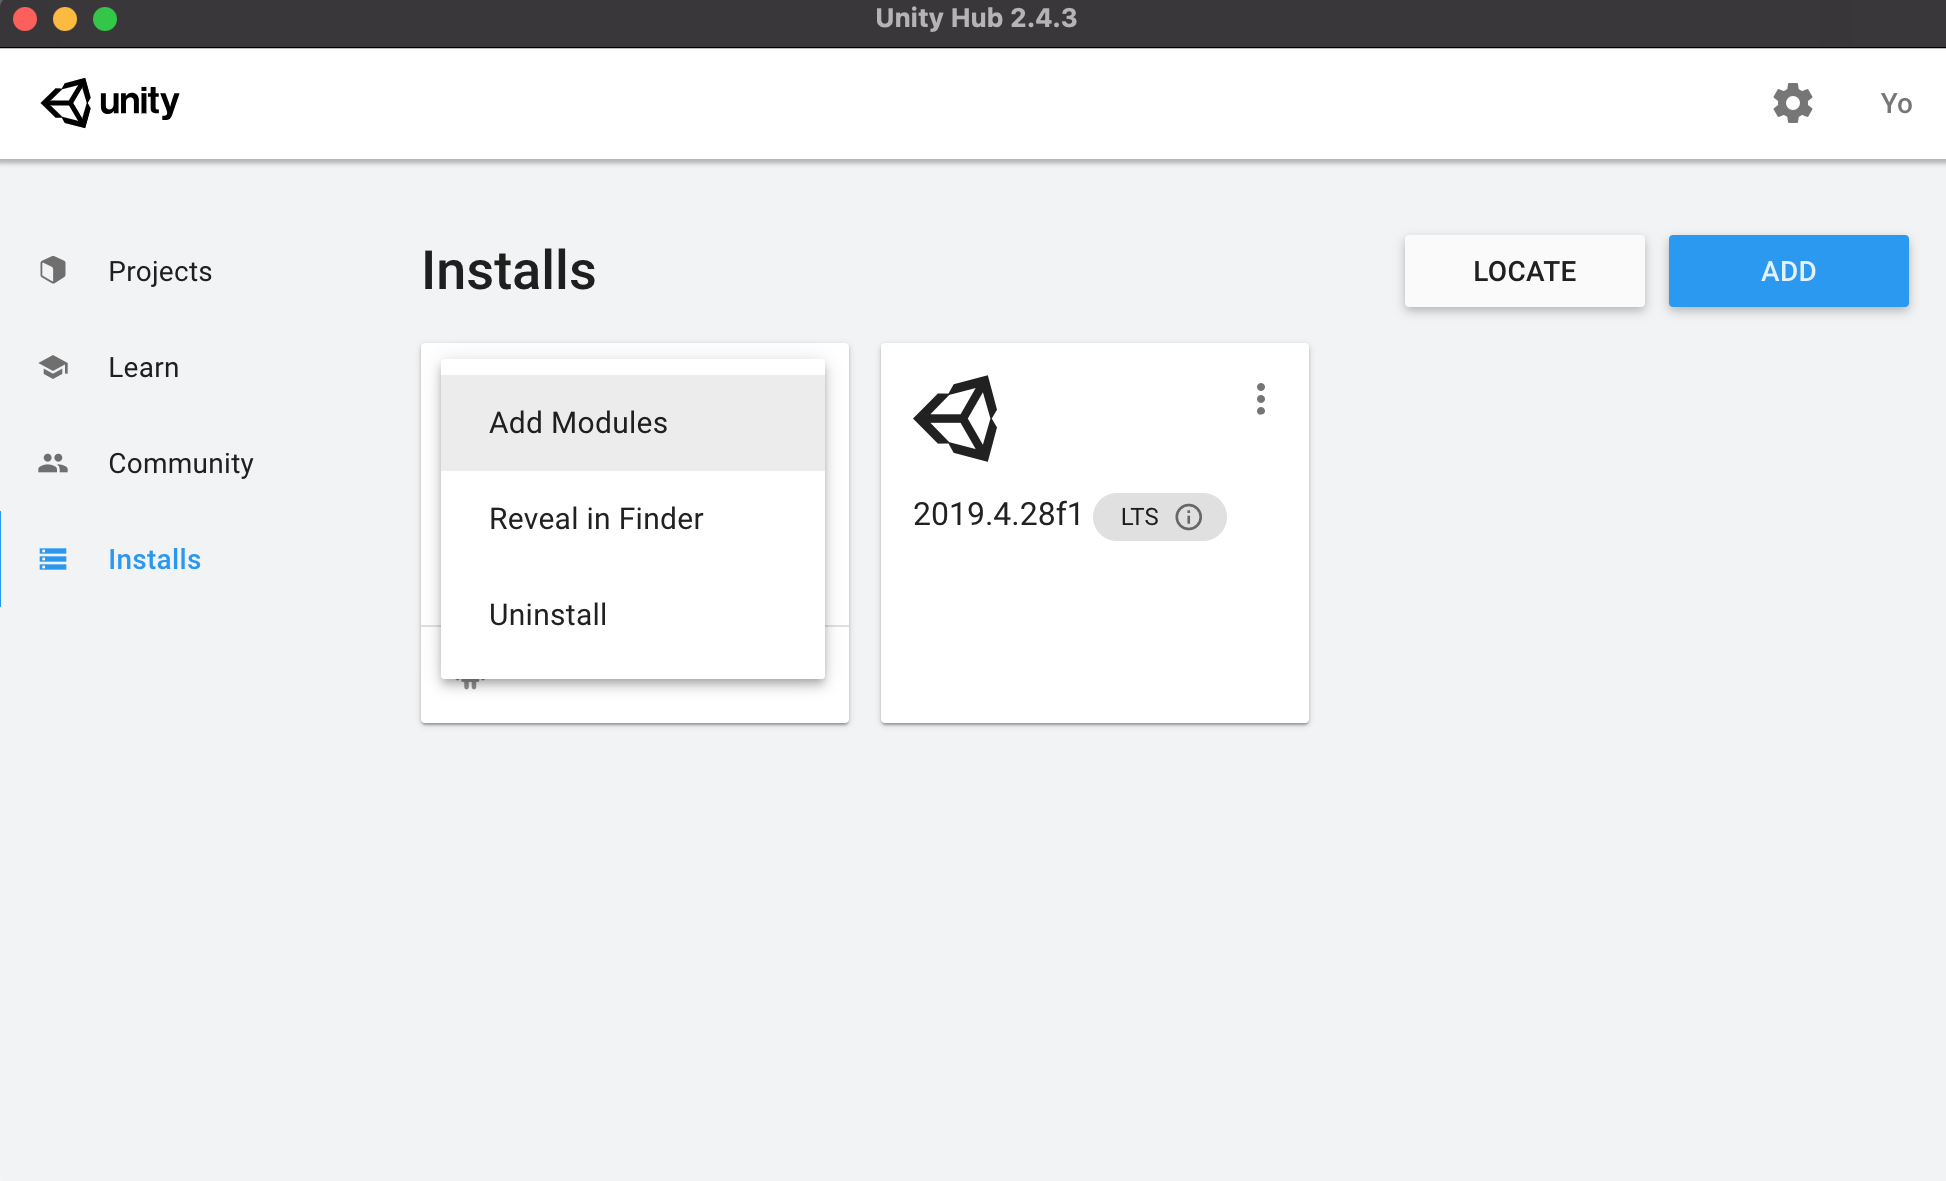Select Reveal in Finder menu entry
1946x1181 pixels.
633,519
